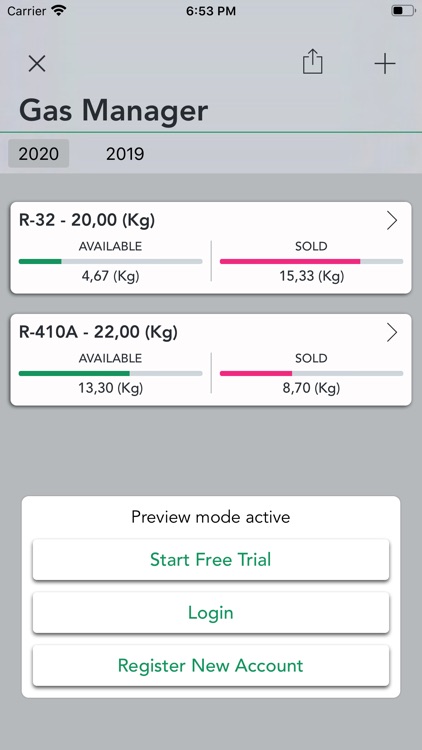The height and width of the screenshot is (750, 422).
Task: Open the R-410A - 22,00 (Kg) card title
Action: (x=98, y=332)
